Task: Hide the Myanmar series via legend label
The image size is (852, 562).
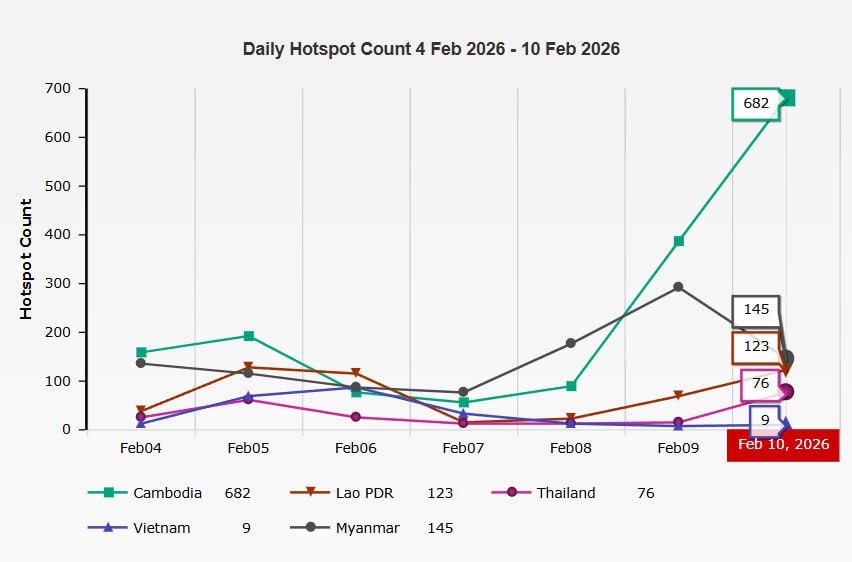Action: point(367,528)
